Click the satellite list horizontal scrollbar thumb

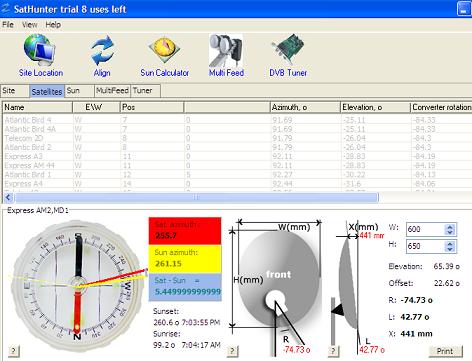(x=196, y=198)
